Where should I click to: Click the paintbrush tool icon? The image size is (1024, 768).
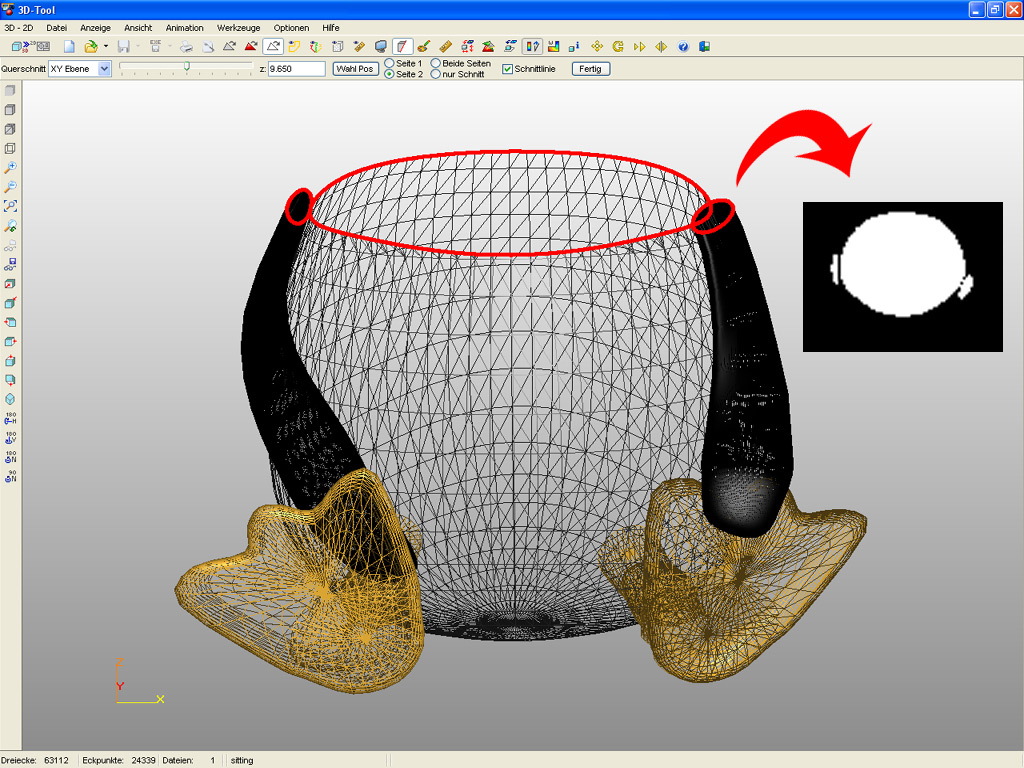pos(423,46)
